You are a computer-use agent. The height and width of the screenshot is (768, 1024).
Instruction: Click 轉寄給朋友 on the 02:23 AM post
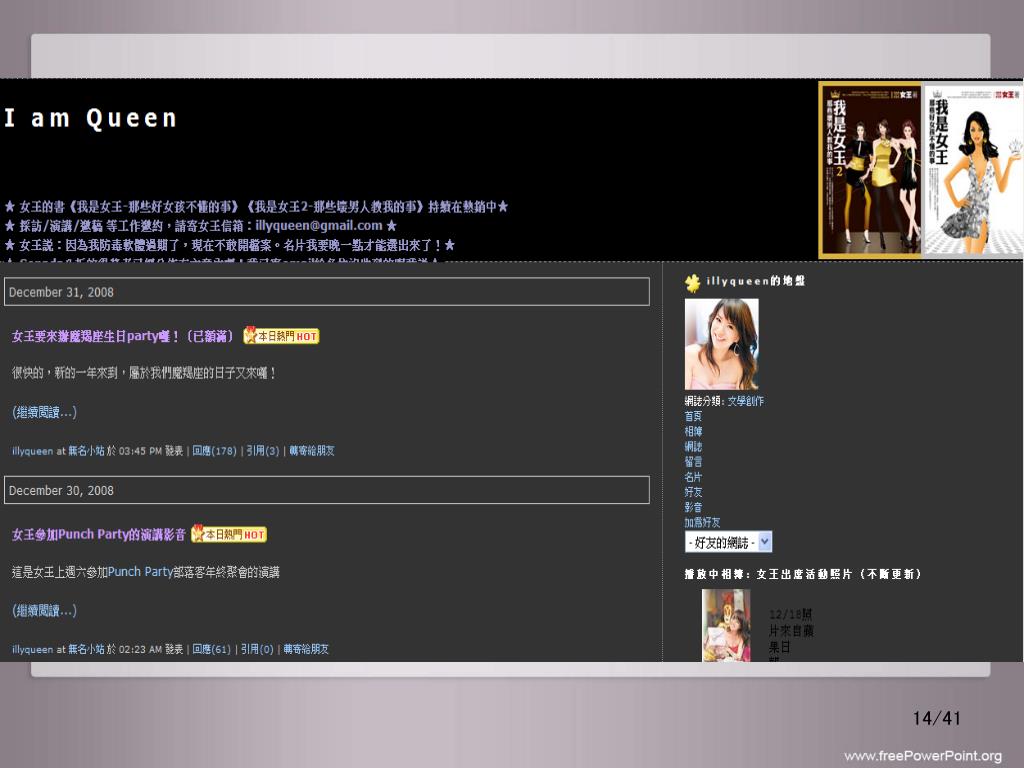[306, 649]
